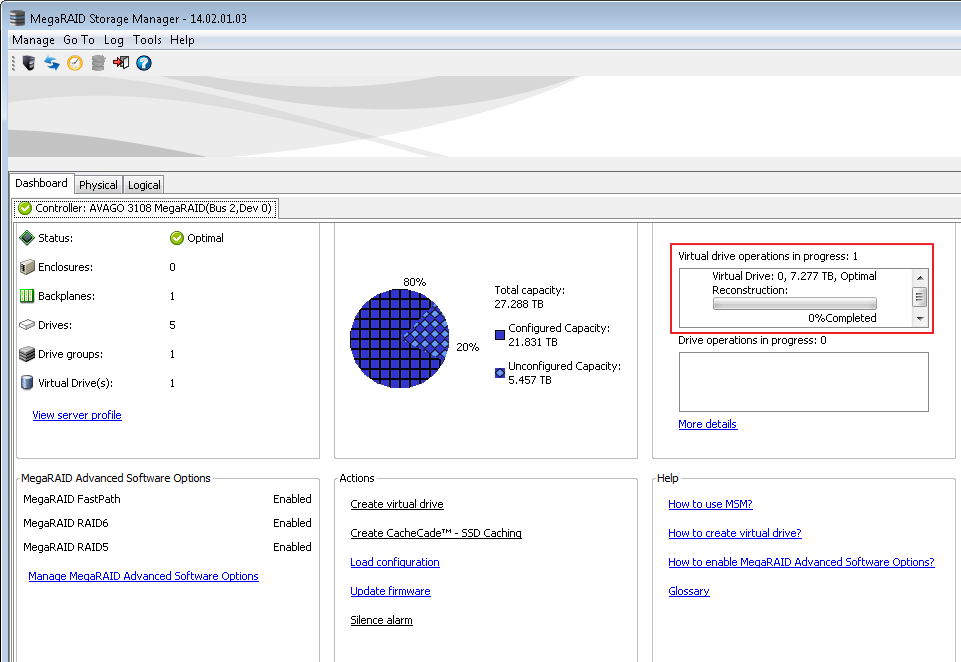The image size is (961, 662).
Task: Open the Glossary help link
Action: coord(689,591)
